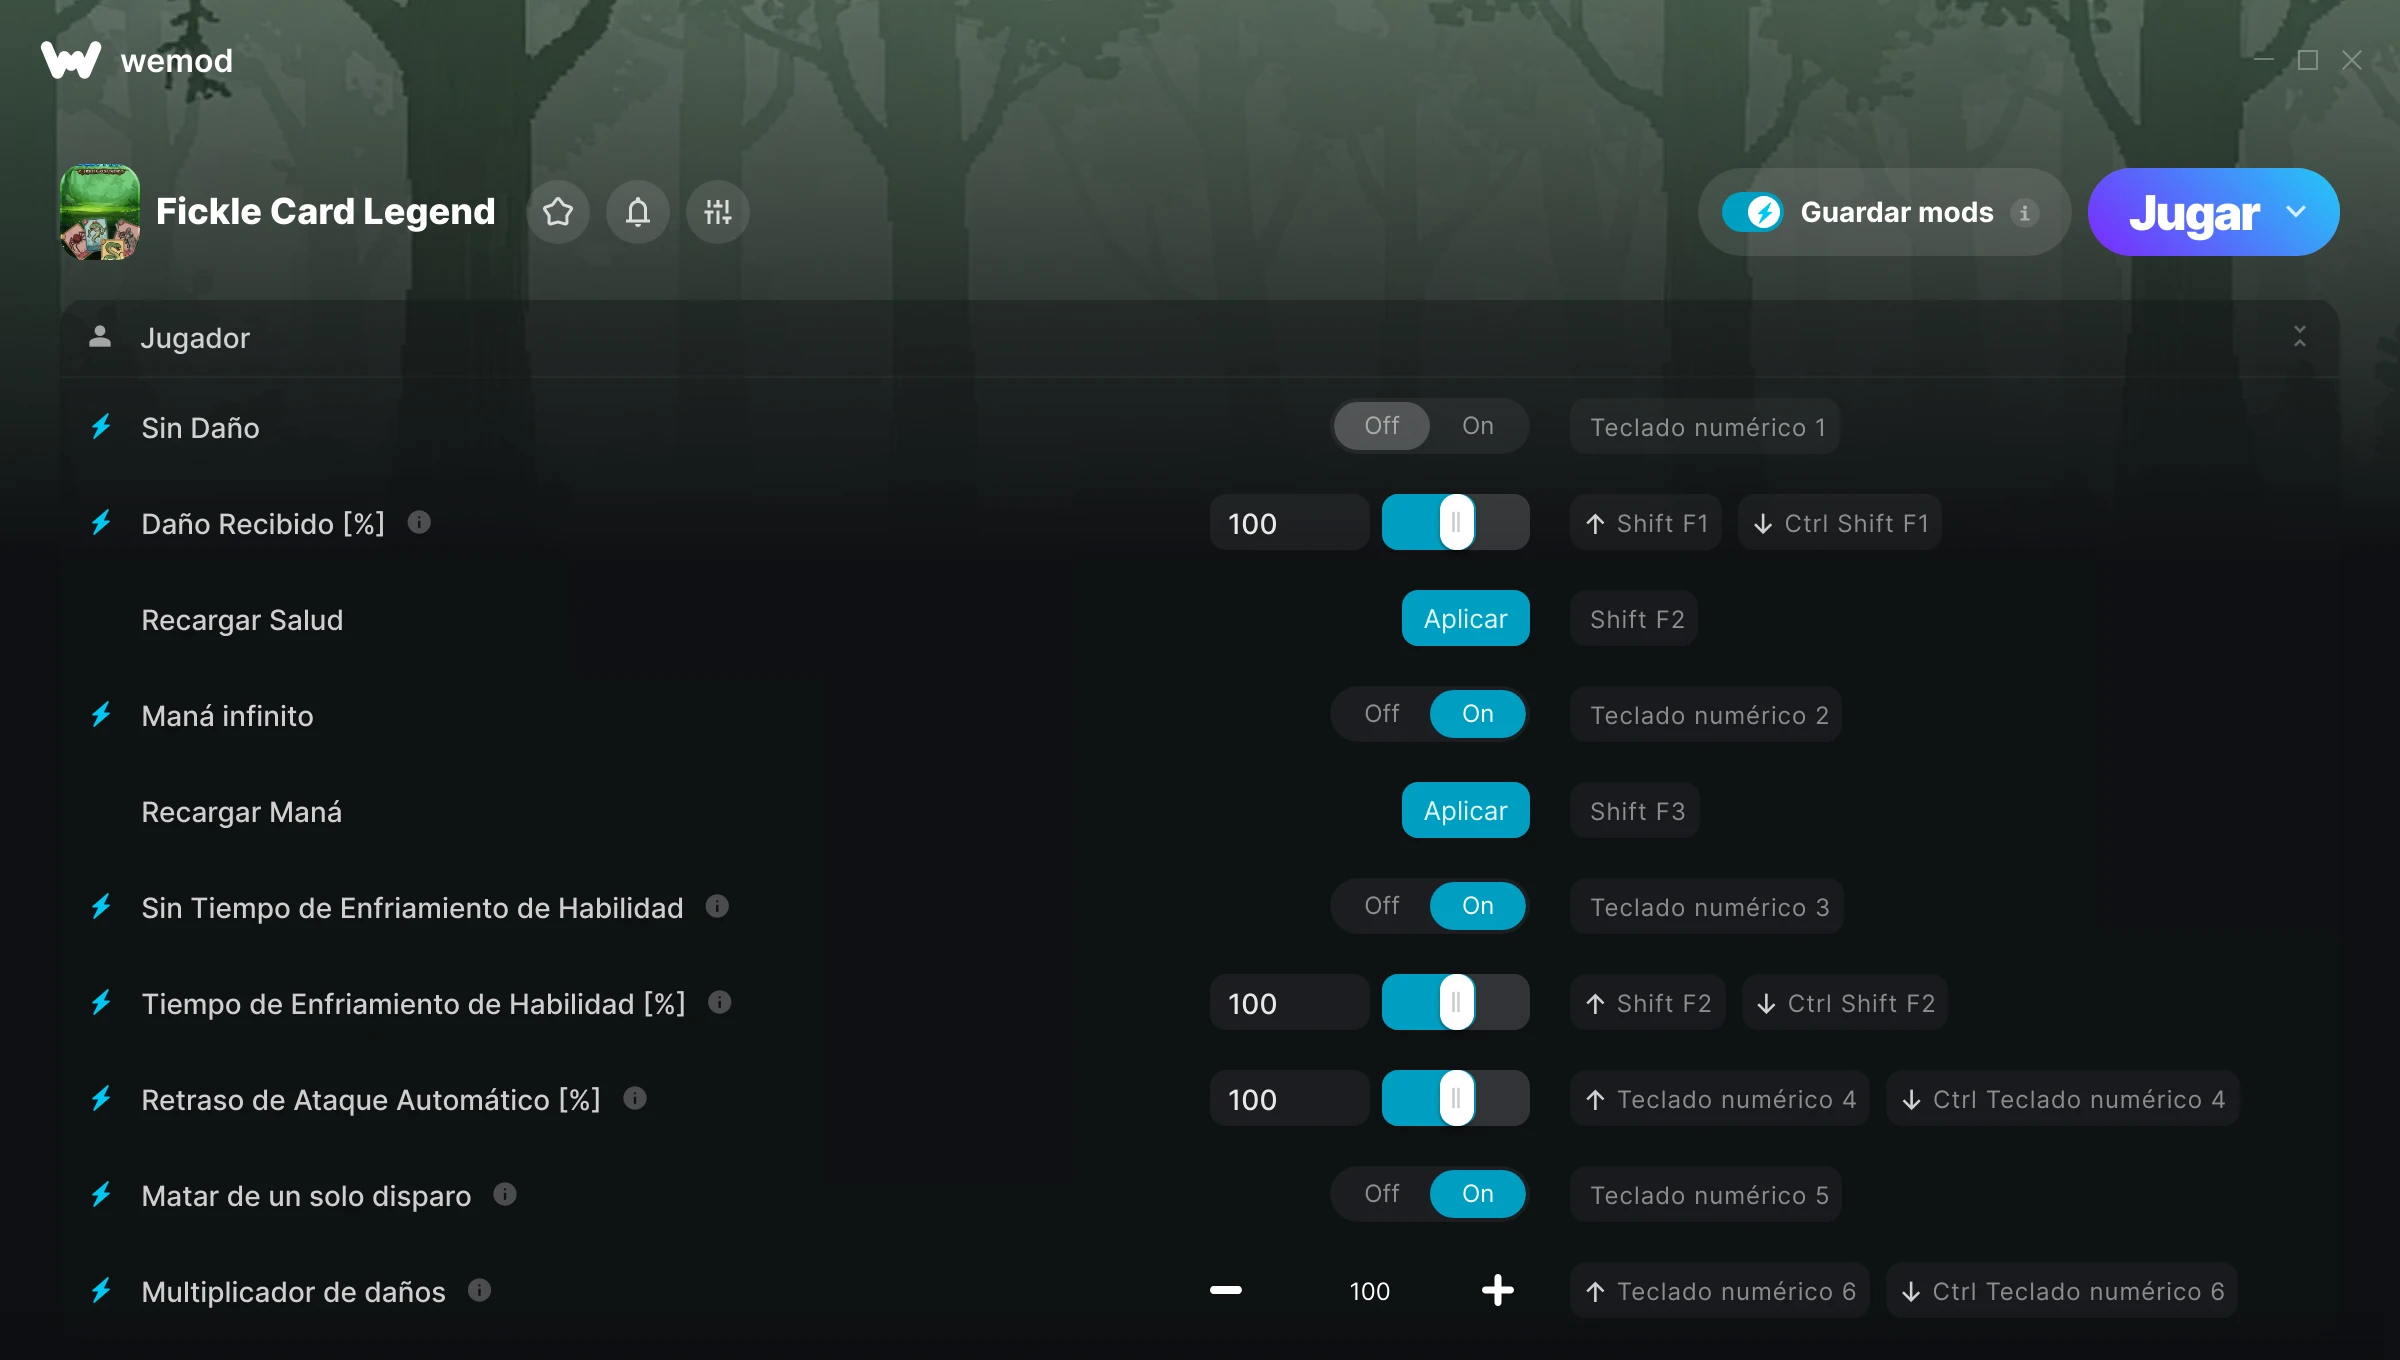Edit the Daño Recibido value field
2400x1360 pixels.
pyautogui.click(x=1289, y=522)
